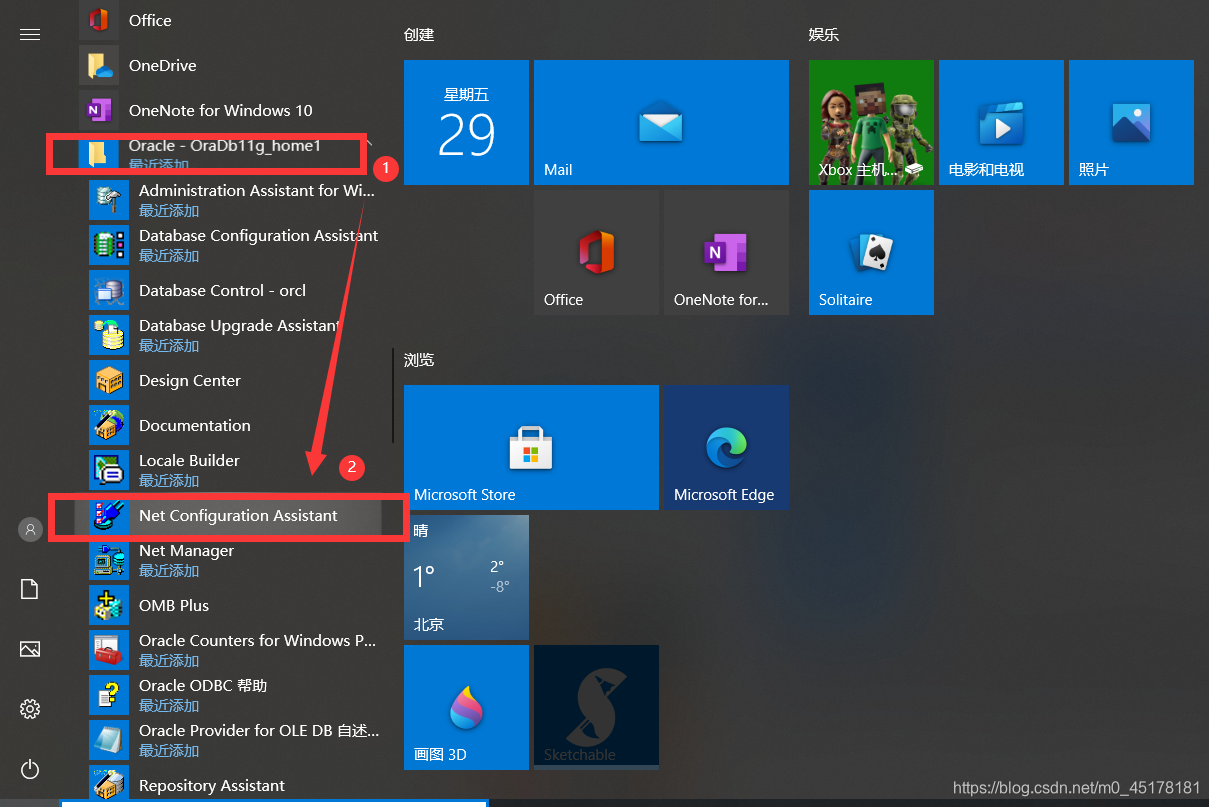Open the Xbox 主机 tile
This screenshot has width=1209, height=807.
(x=871, y=122)
